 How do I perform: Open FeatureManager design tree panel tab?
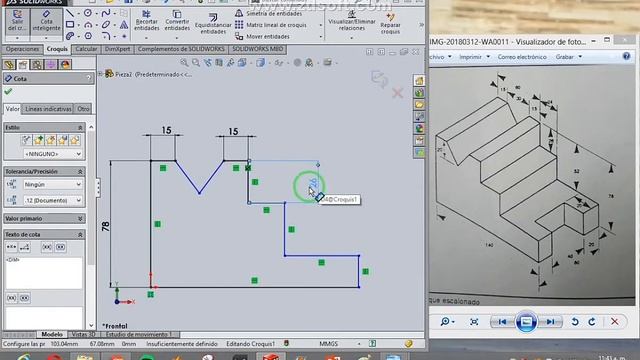9,64
